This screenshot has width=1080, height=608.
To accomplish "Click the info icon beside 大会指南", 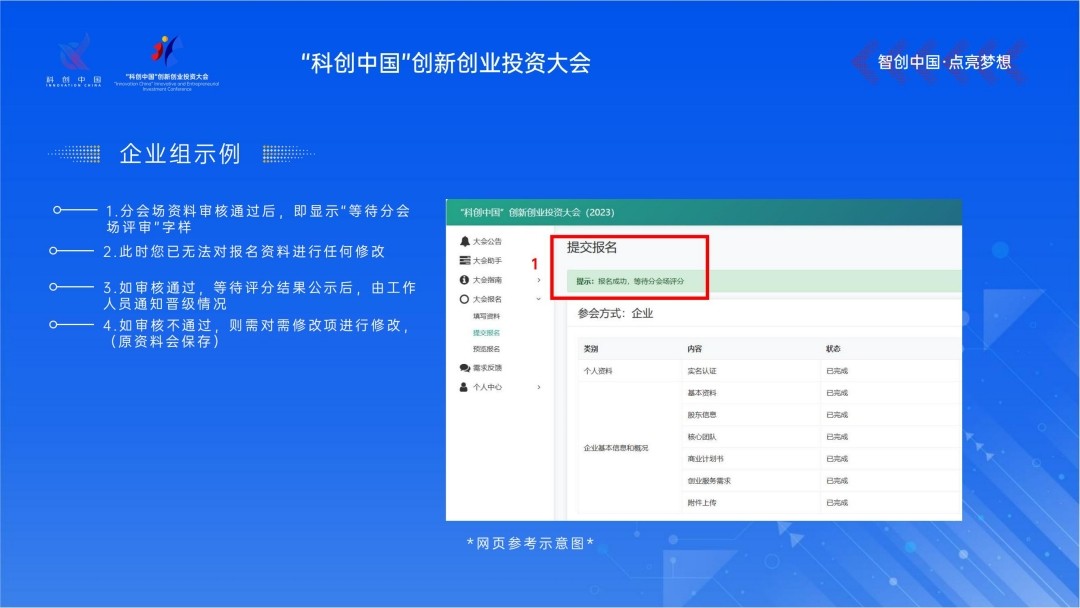I will (464, 280).
